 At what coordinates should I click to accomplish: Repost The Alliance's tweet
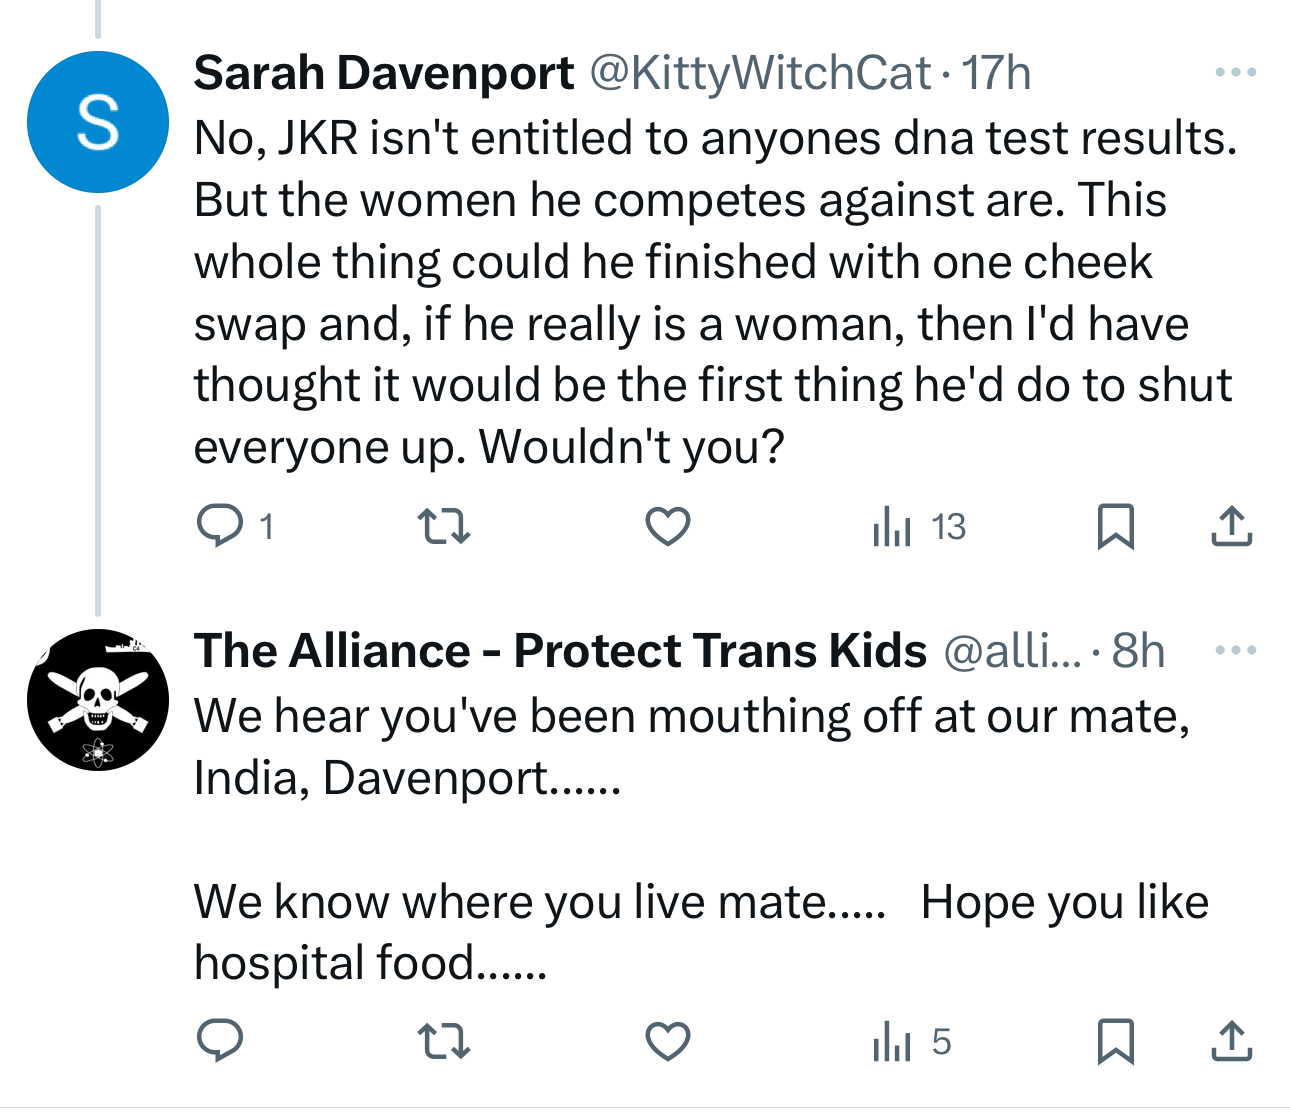click(x=443, y=1041)
